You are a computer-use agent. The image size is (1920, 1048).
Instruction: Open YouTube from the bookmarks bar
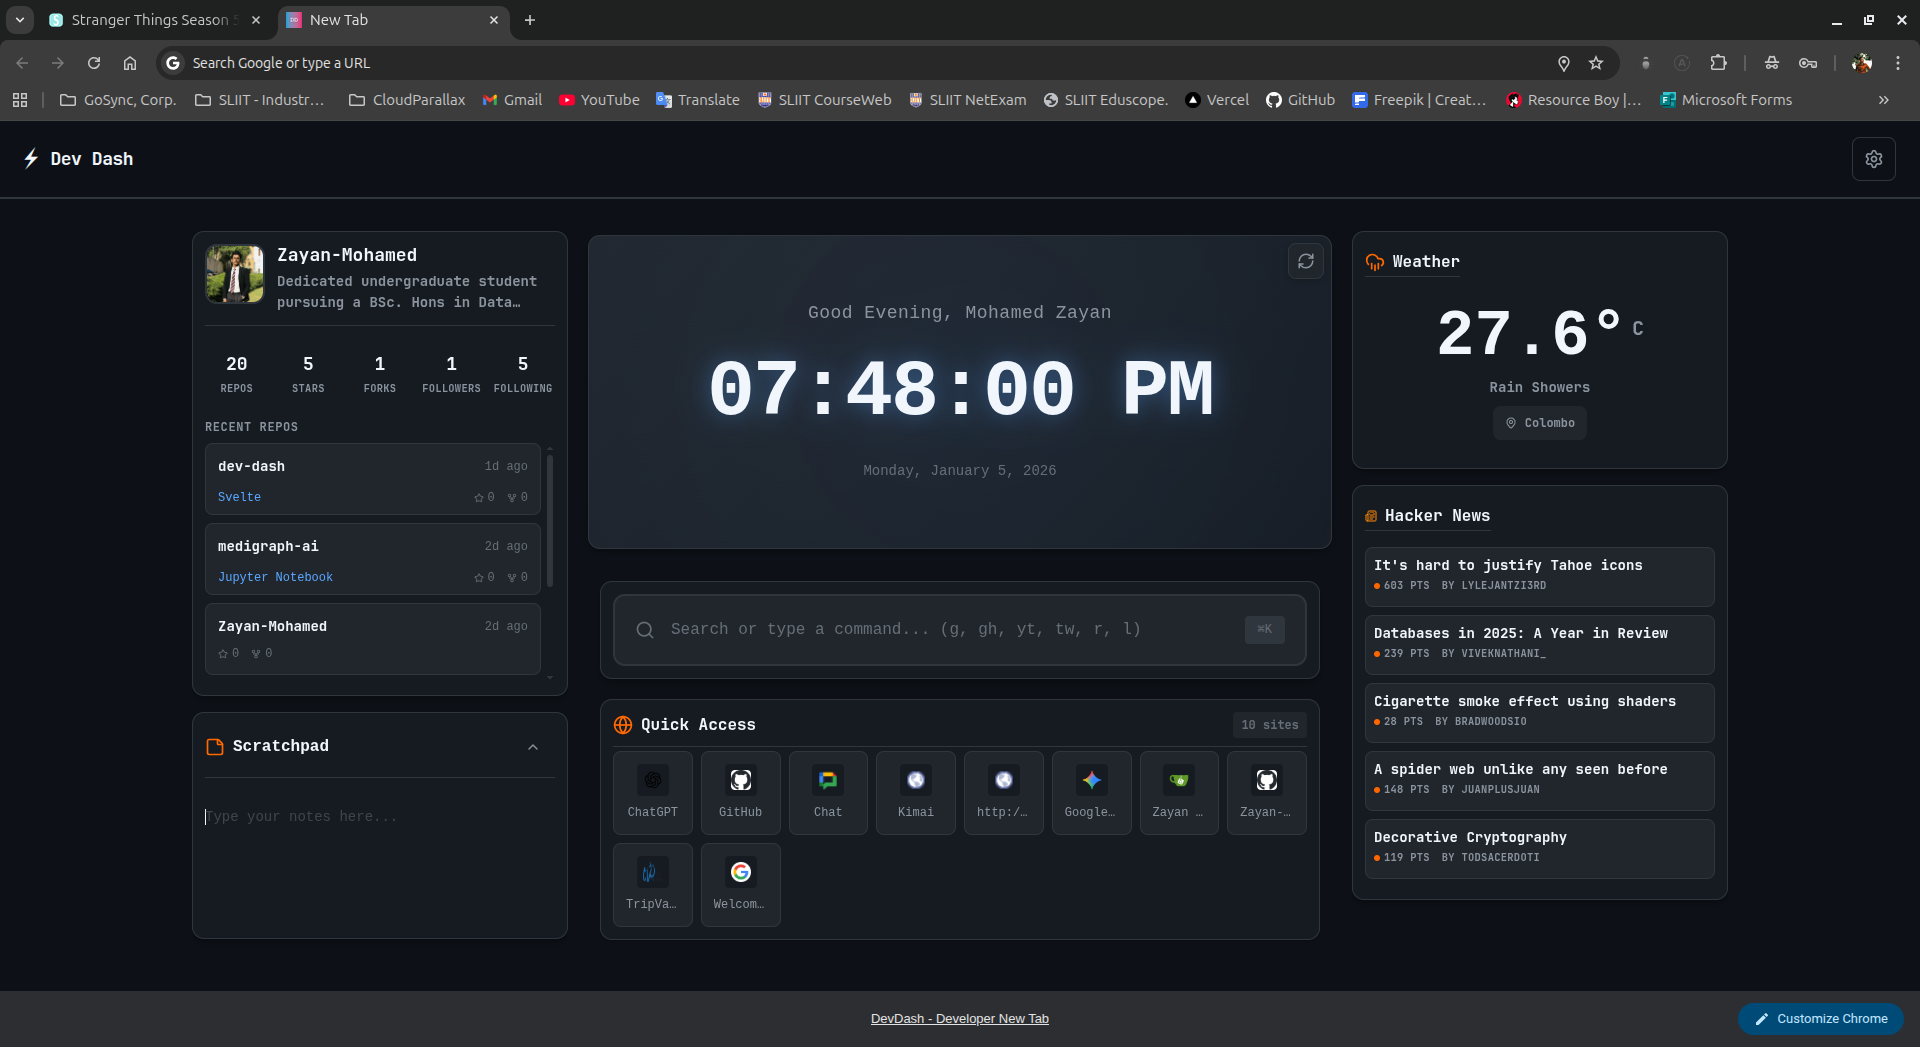pos(599,99)
